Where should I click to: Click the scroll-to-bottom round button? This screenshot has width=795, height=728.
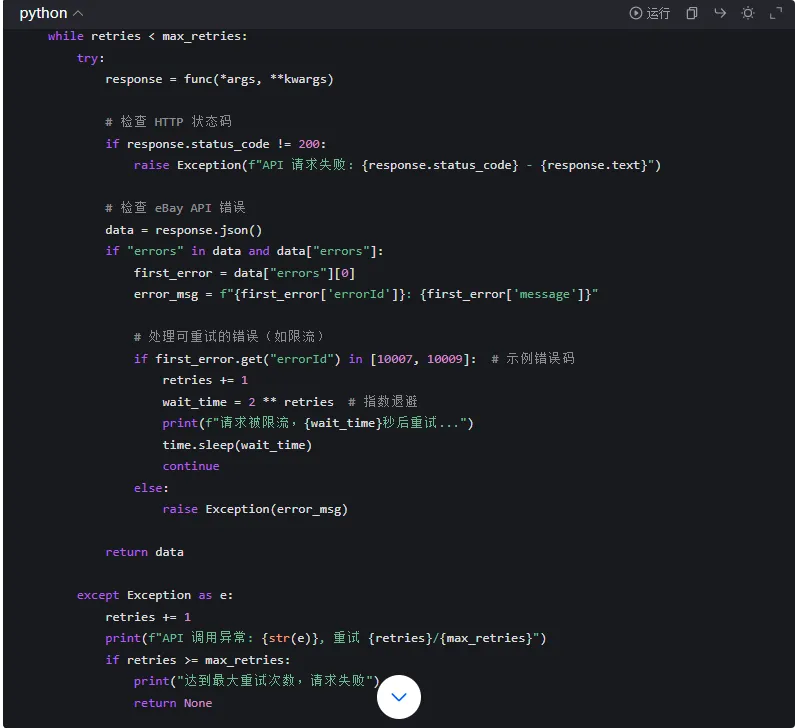[x=399, y=697]
